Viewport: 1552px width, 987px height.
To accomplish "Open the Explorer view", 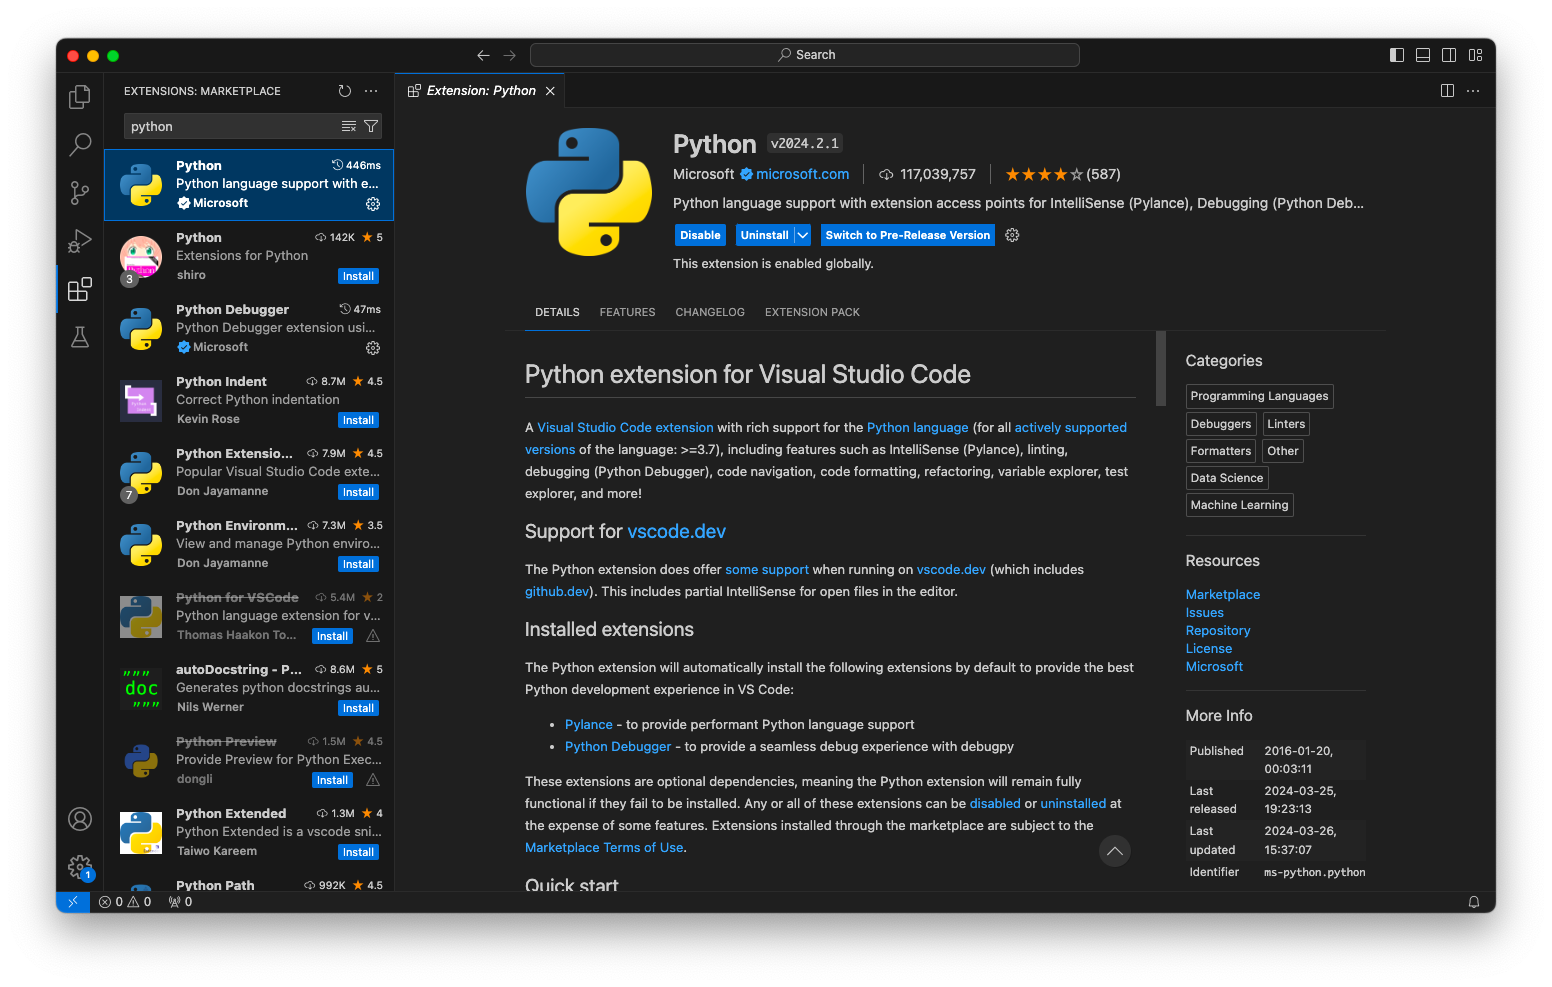I will pyautogui.click(x=80, y=96).
